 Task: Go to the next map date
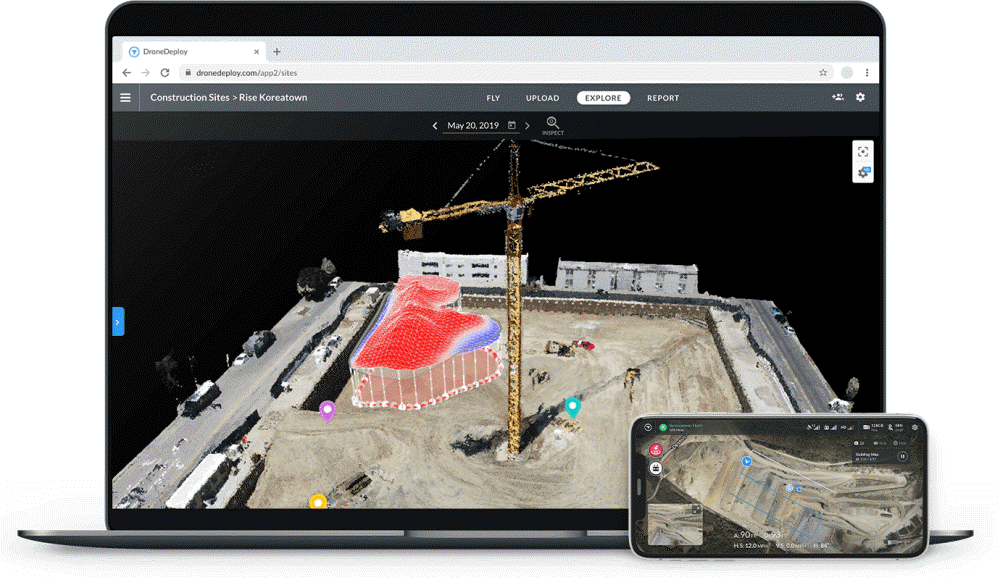coord(527,126)
